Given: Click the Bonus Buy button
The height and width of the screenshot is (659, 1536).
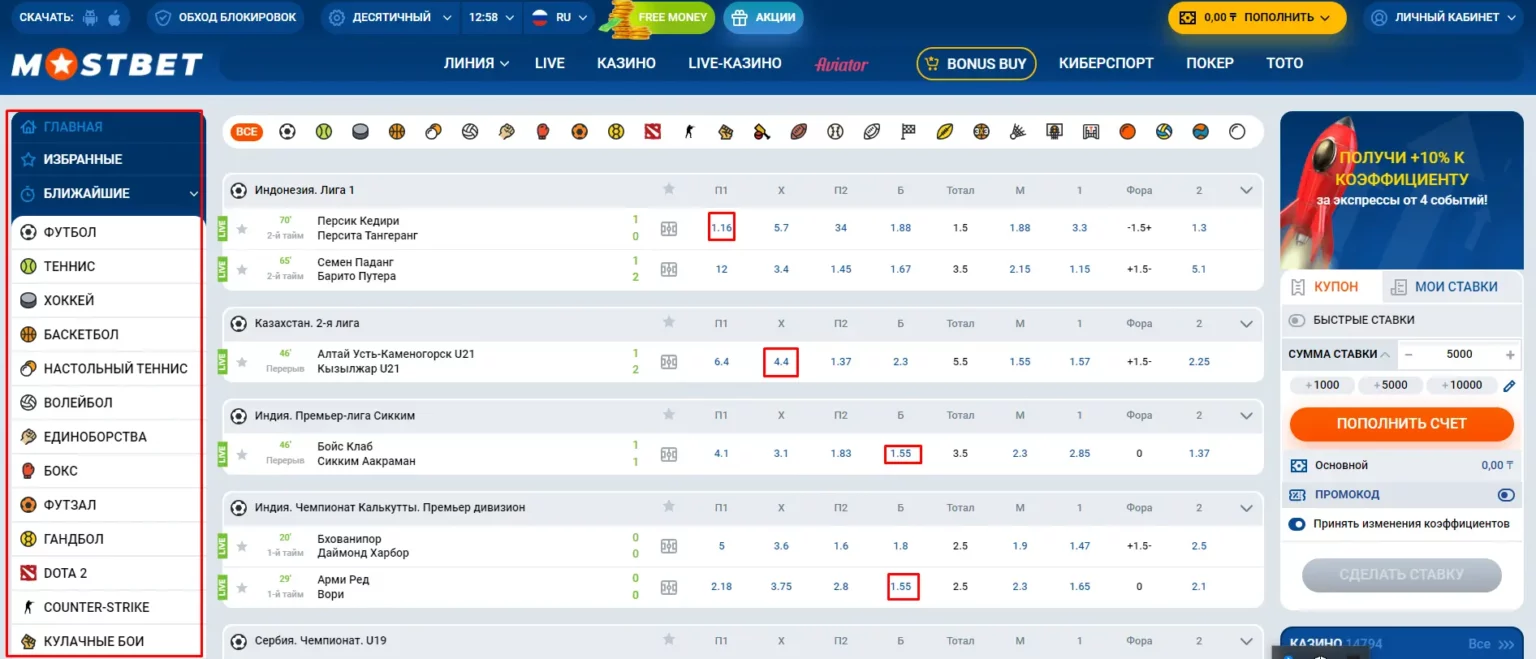Looking at the screenshot, I should coord(976,63).
